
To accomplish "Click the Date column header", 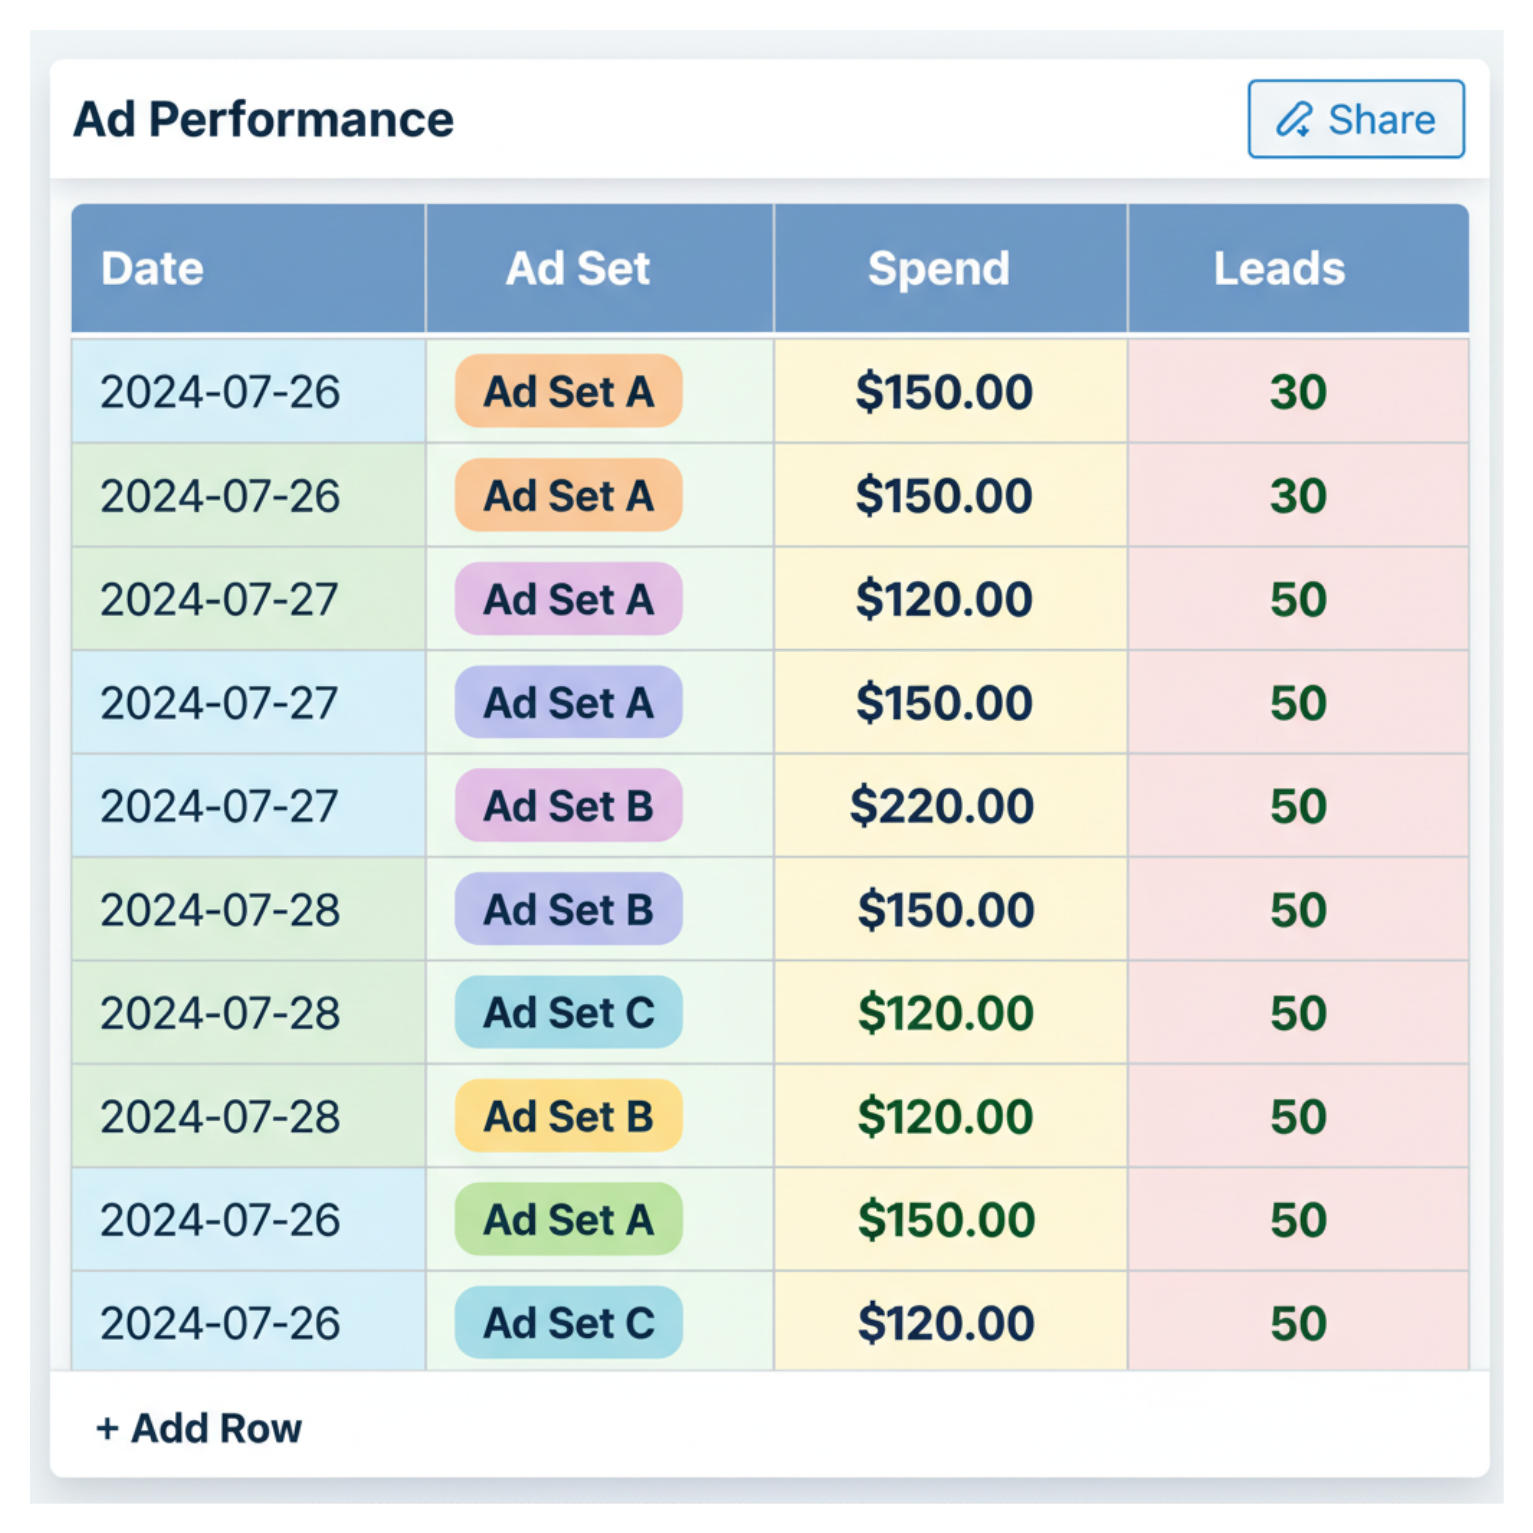I will coord(152,267).
